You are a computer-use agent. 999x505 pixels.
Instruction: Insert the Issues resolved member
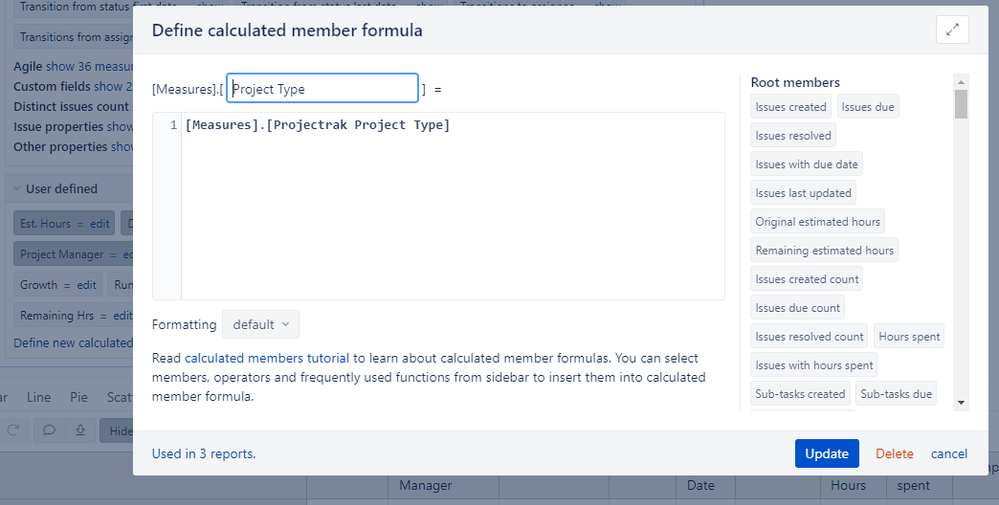[793, 136]
